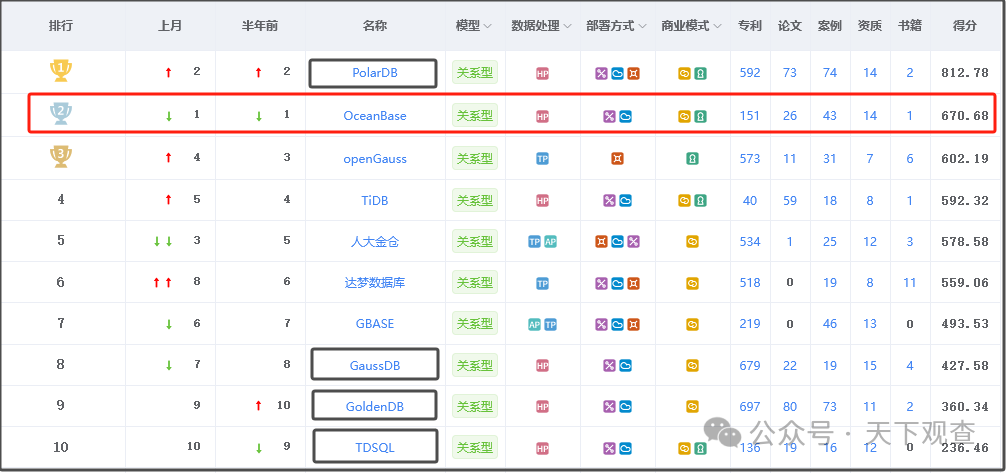This screenshot has height=473, width=1007.
Task: Click the TP icon in openGauss row
Action: point(542,159)
